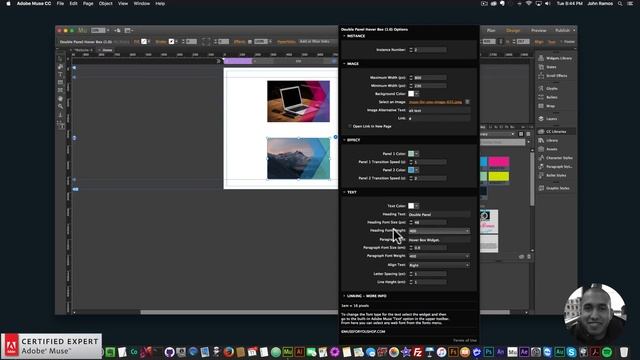
Task: Select the Text tool in the left toolbar
Action: pos(60,74)
